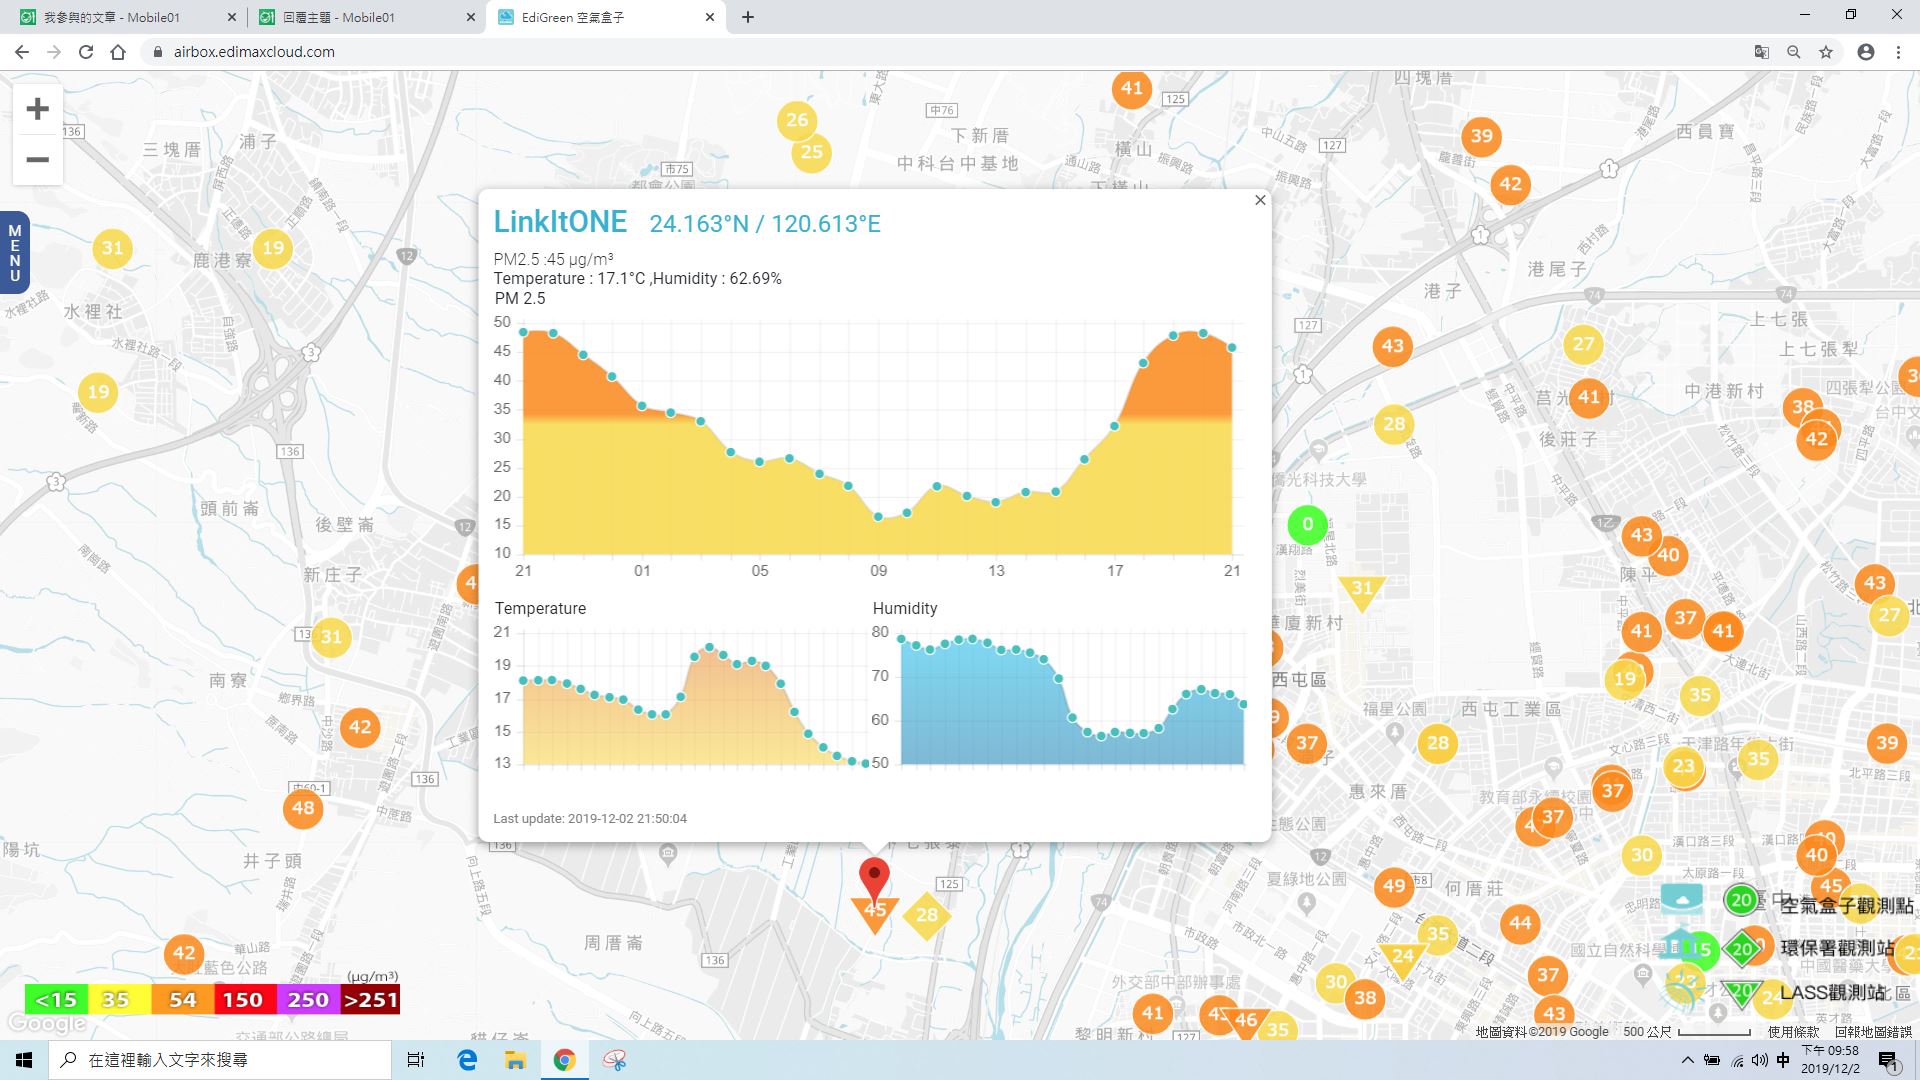The height and width of the screenshot is (1080, 1920).
Task: Select the orange 49 marker
Action: pyautogui.click(x=1394, y=886)
